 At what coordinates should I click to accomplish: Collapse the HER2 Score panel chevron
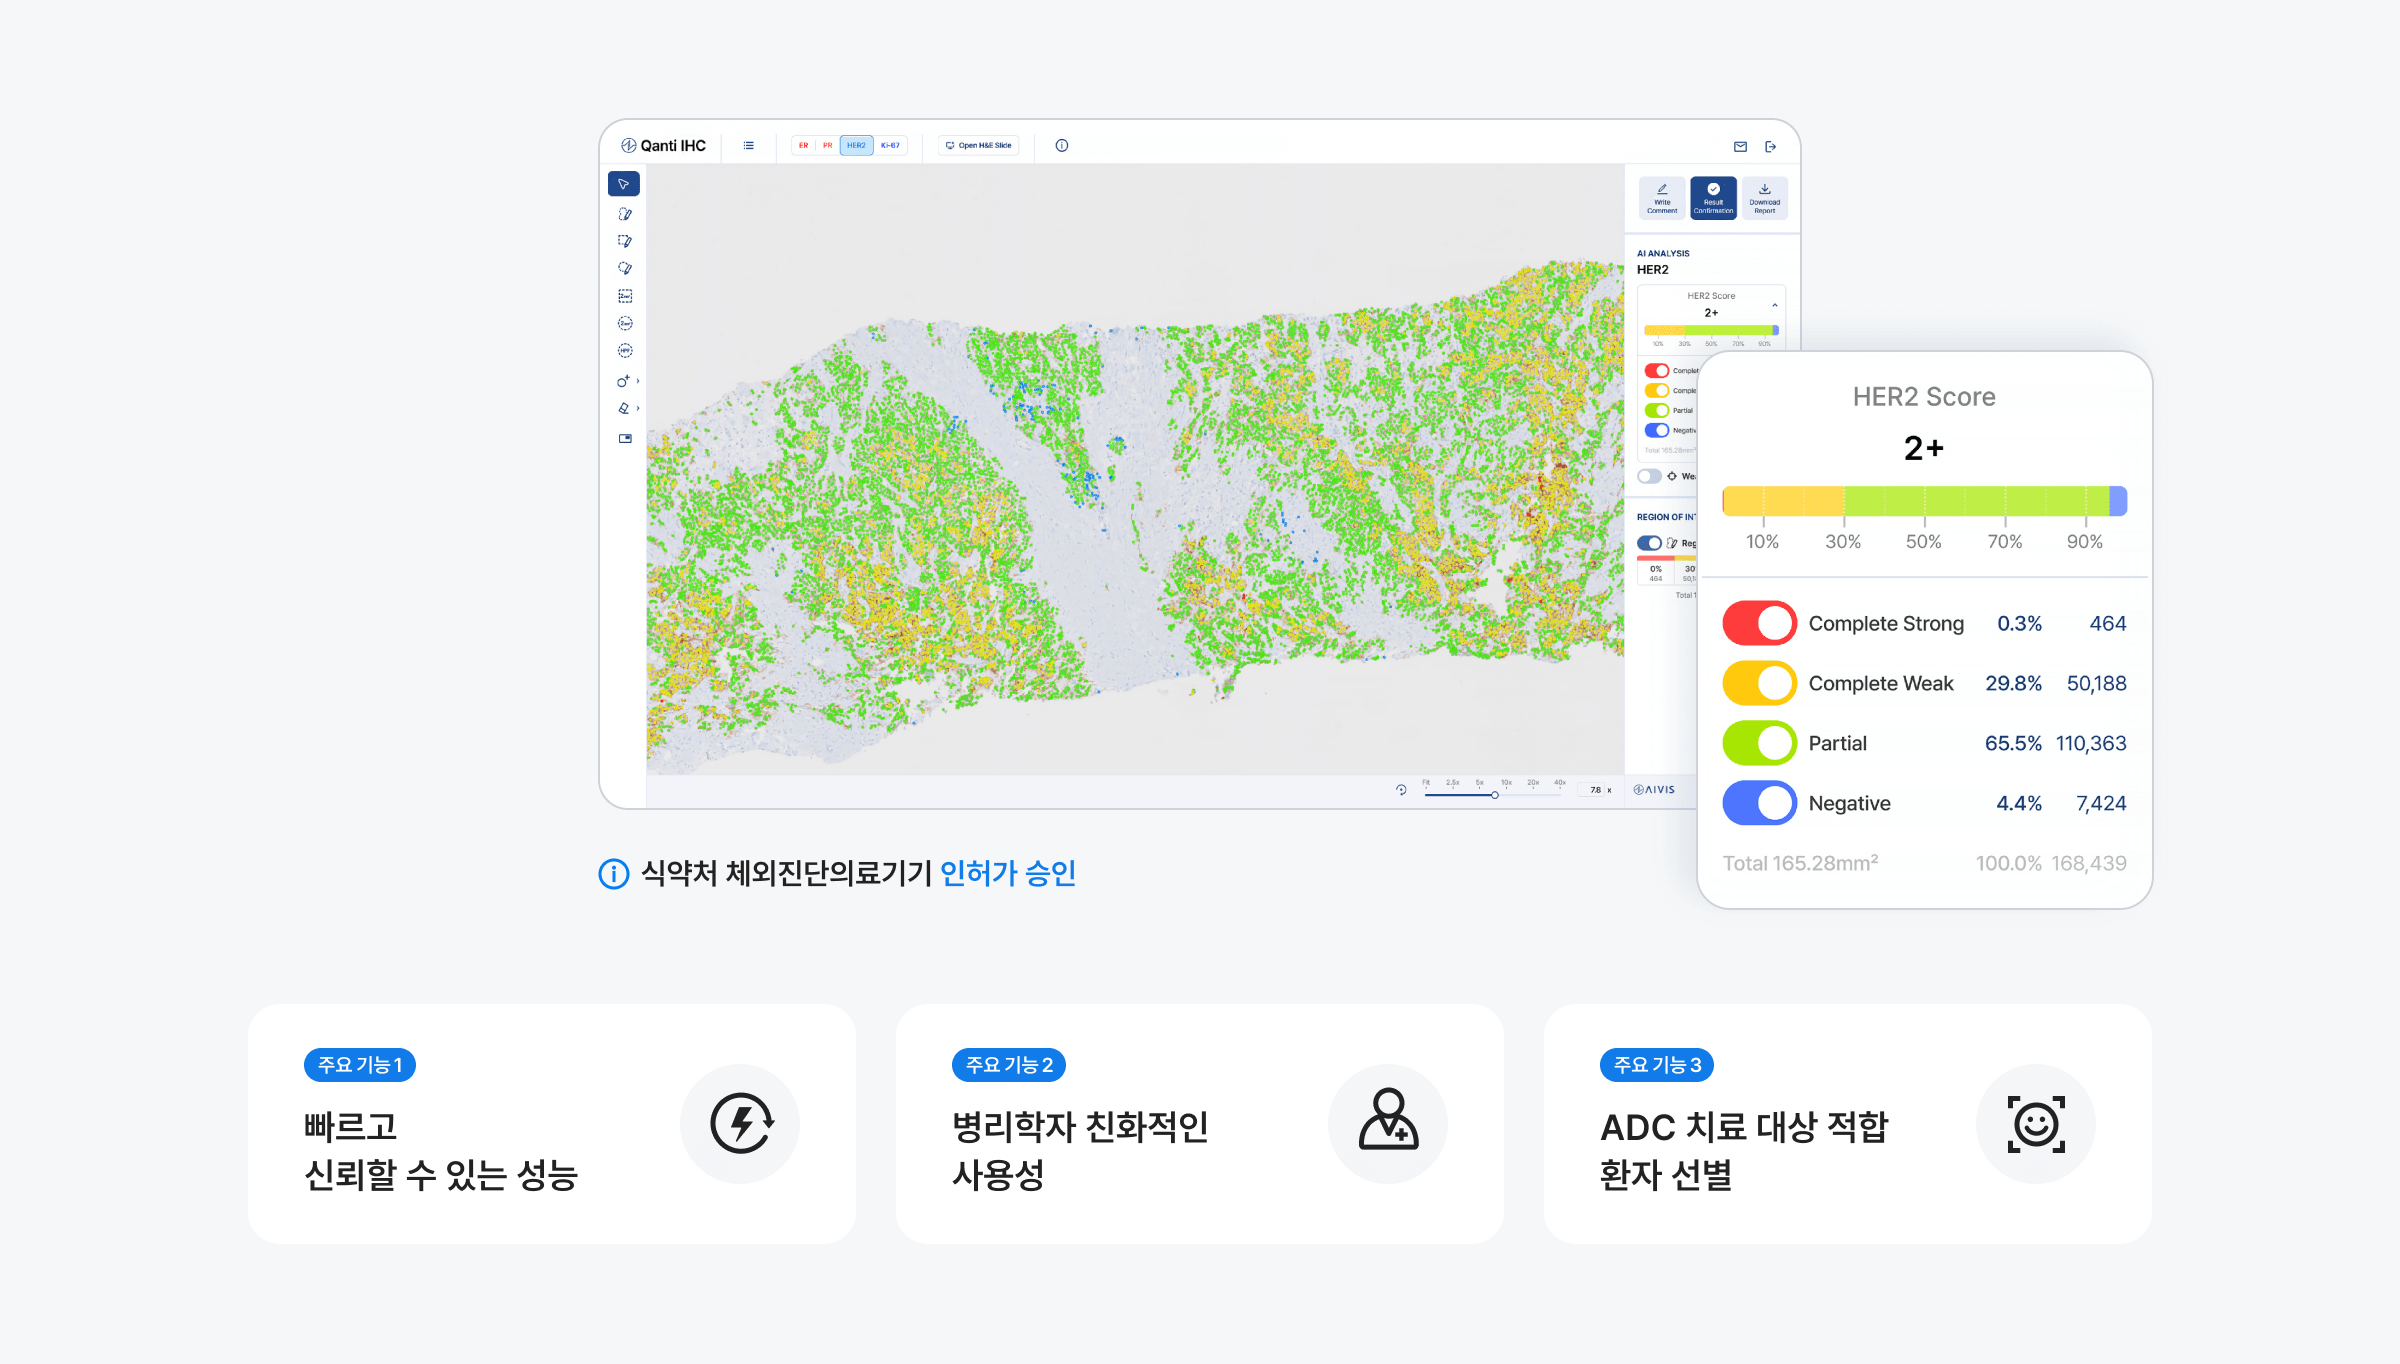(1775, 305)
